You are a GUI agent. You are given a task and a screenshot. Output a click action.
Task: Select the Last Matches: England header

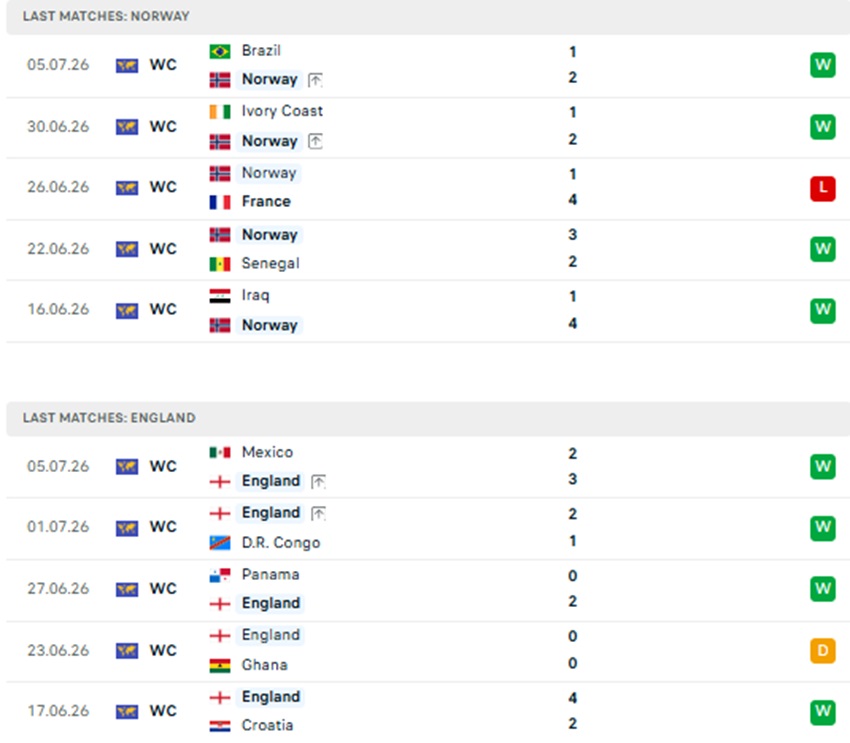pos(109,418)
